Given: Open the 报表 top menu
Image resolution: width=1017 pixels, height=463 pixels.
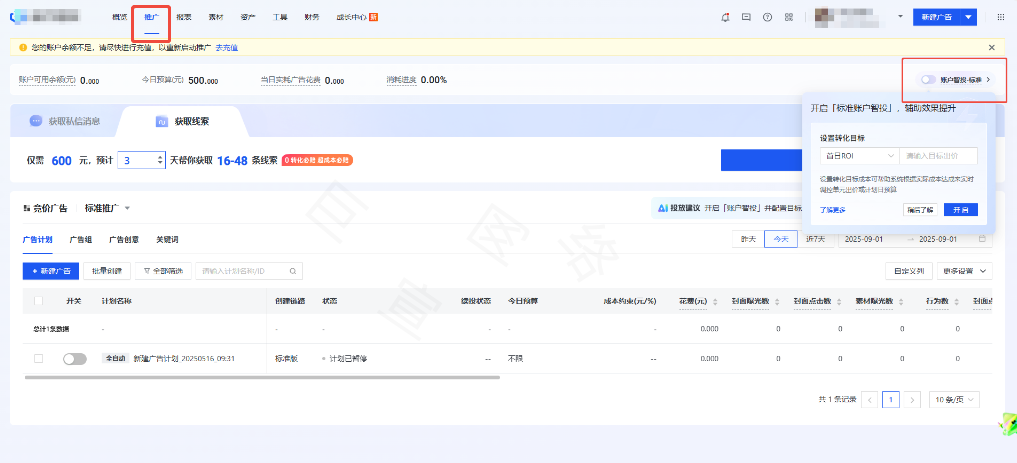Looking at the screenshot, I should coord(184,18).
